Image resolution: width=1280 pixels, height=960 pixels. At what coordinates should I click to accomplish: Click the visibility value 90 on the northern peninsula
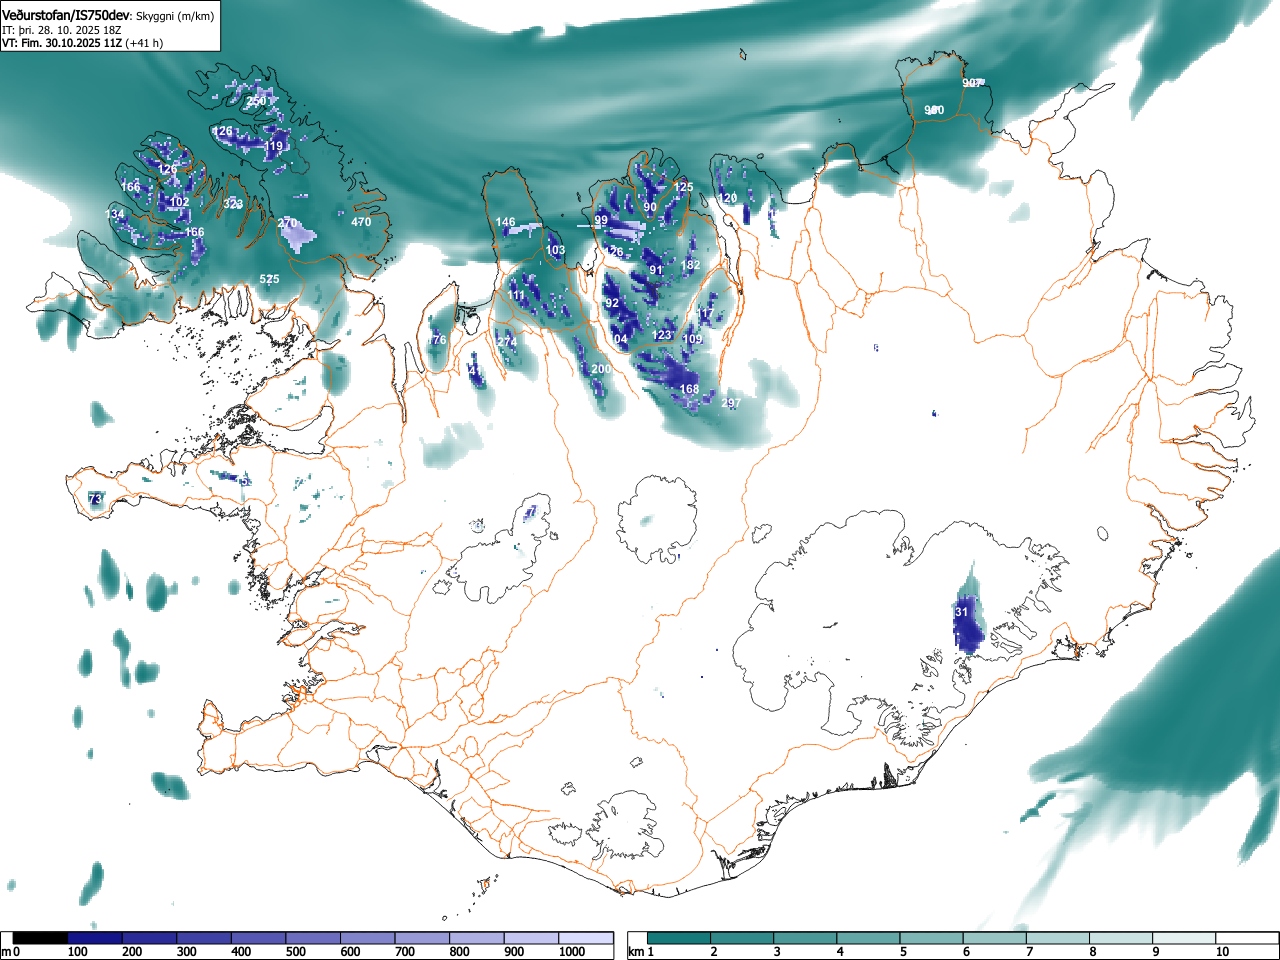(650, 207)
